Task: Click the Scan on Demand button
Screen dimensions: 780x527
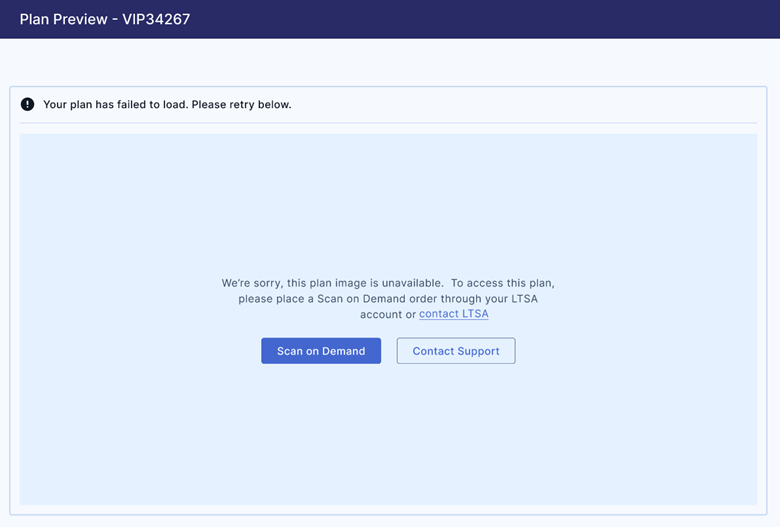Action: coord(320,351)
